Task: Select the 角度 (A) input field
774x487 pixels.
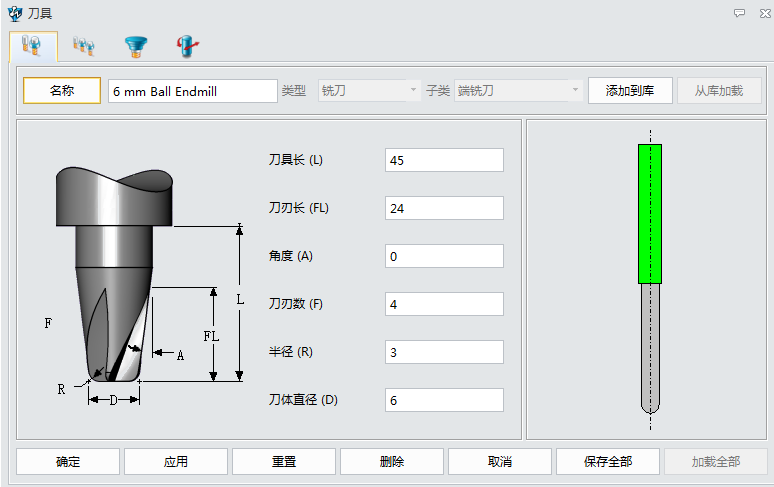Action: tap(444, 256)
